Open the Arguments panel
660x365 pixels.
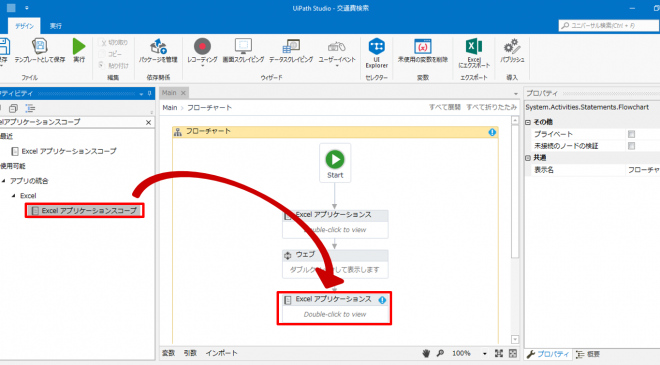point(190,353)
